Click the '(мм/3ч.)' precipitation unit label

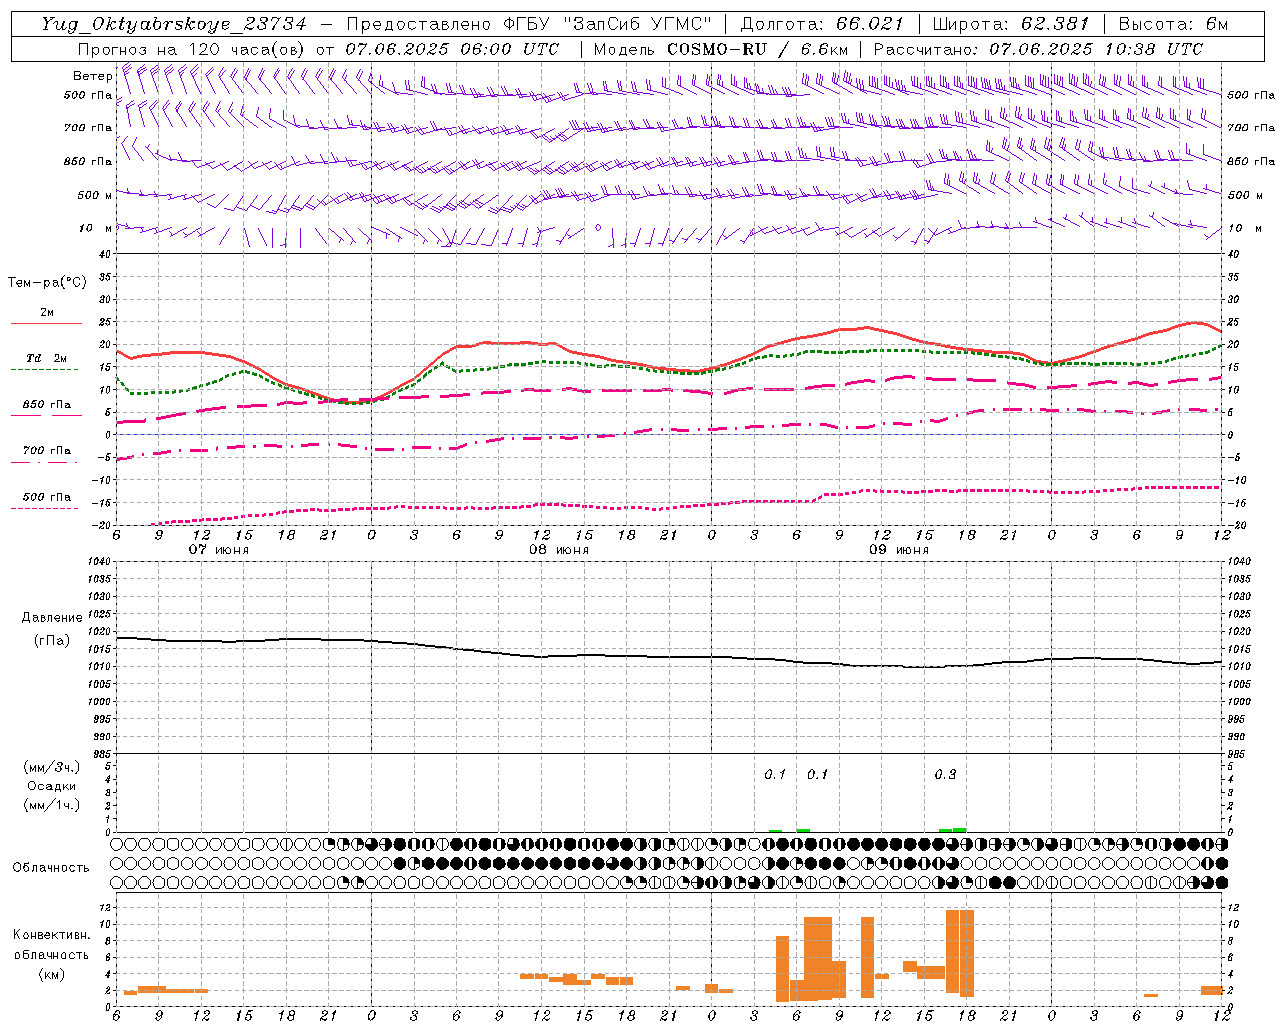(52, 767)
